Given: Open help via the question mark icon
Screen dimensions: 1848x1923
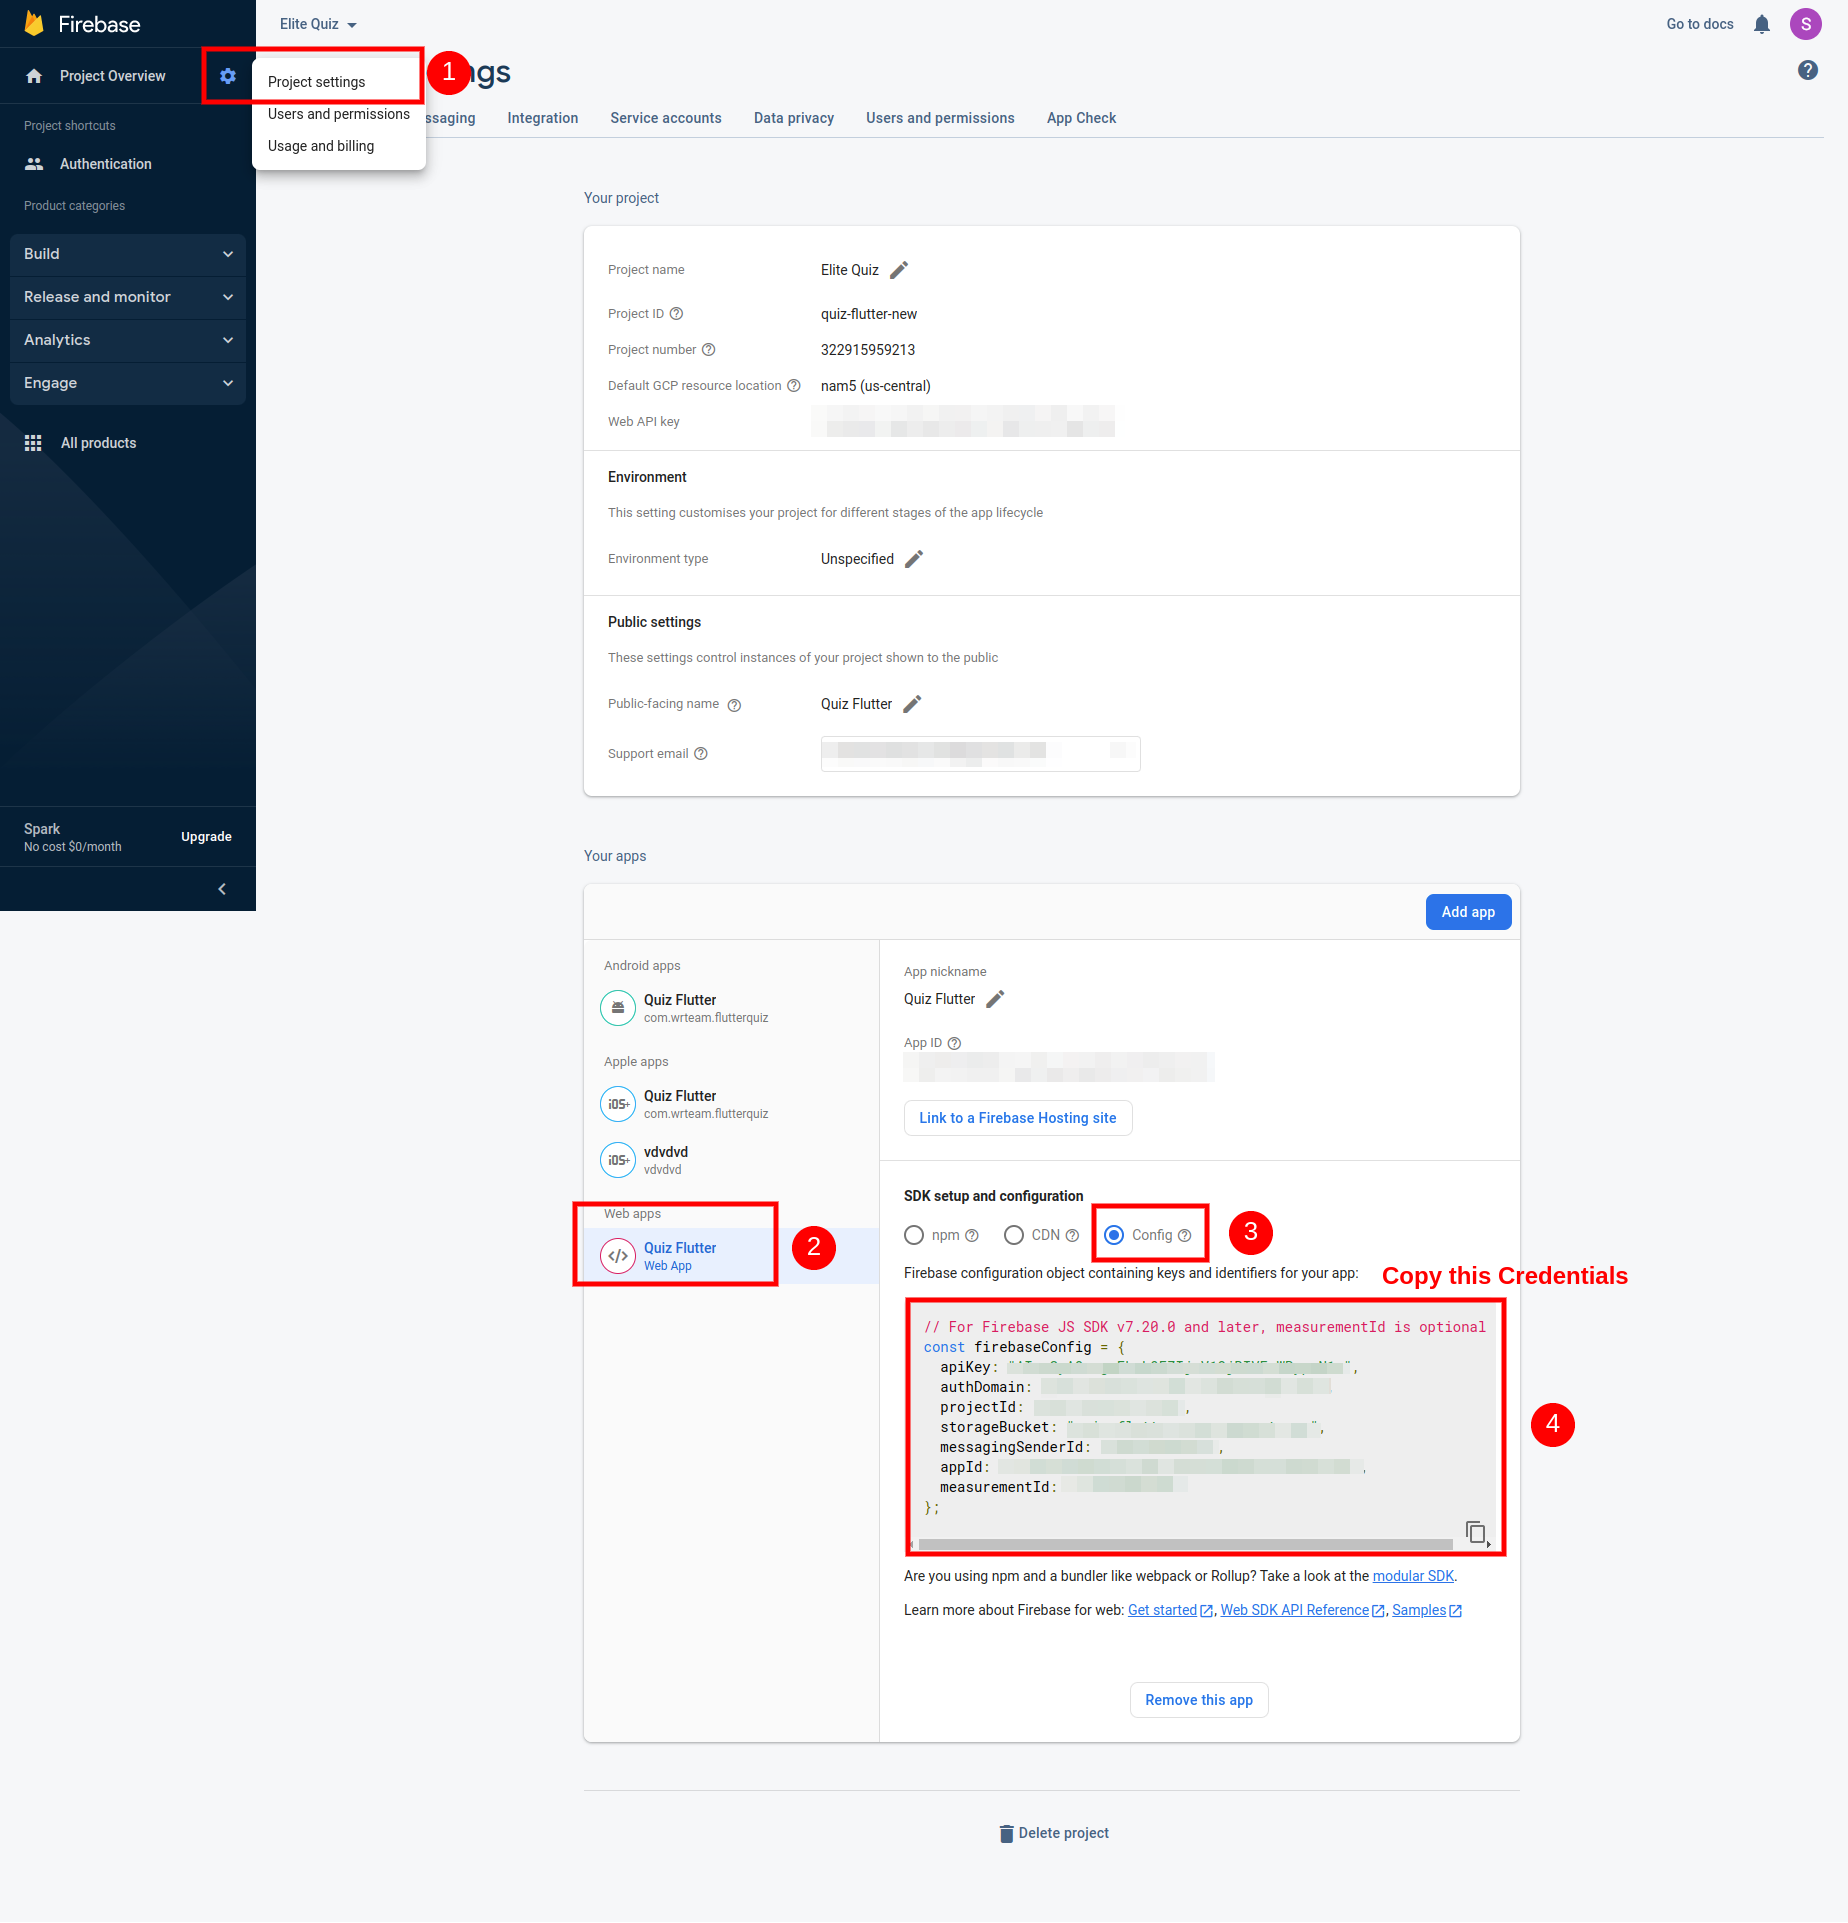Looking at the screenshot, I should click(x=1808, y=70).
